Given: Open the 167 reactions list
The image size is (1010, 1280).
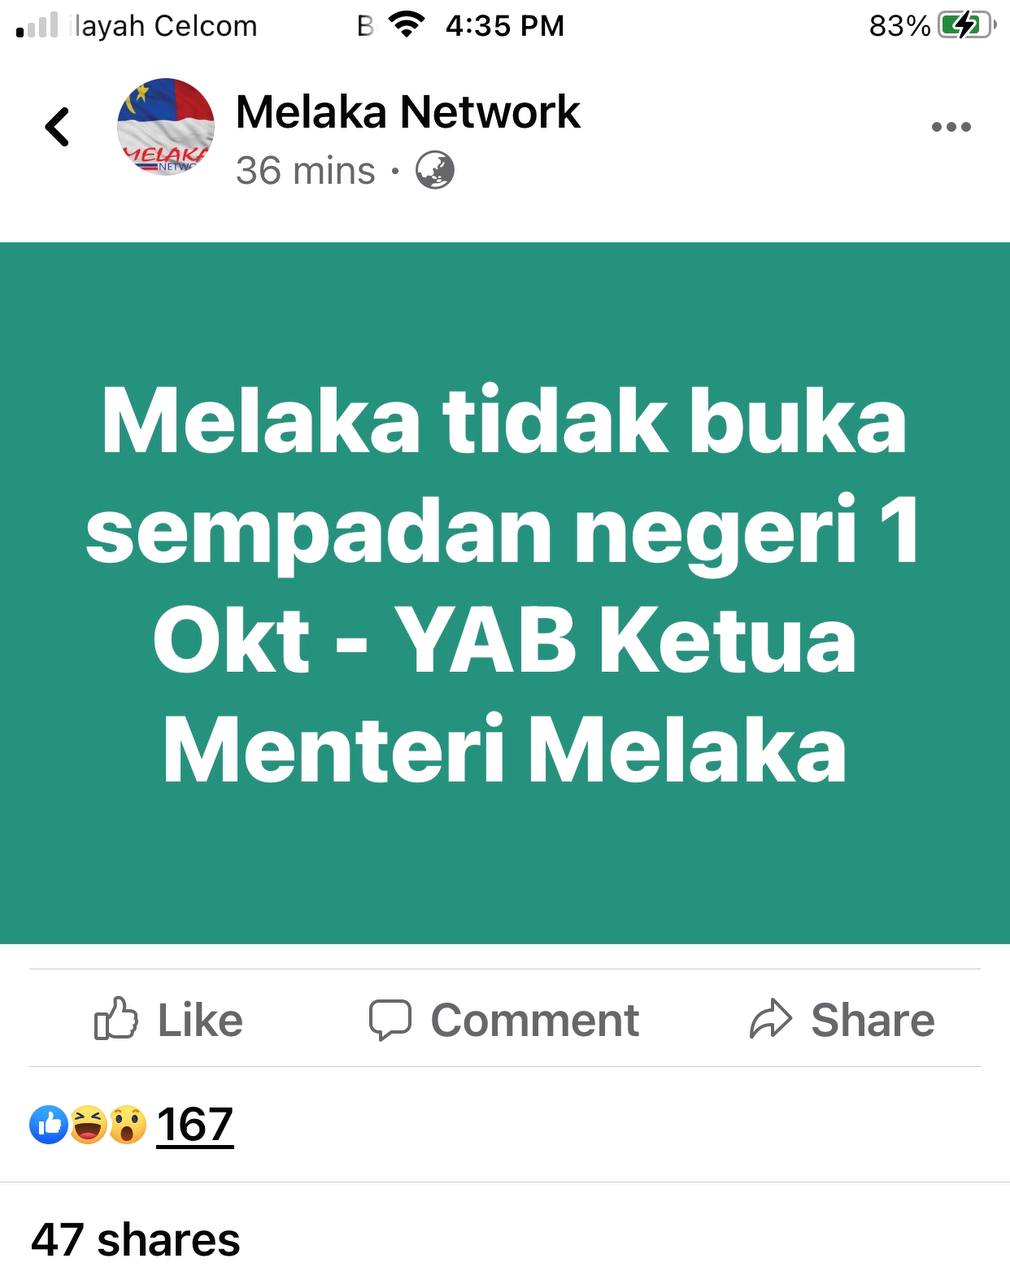Looking at the screenshot, I should (x=195, y=1124).
